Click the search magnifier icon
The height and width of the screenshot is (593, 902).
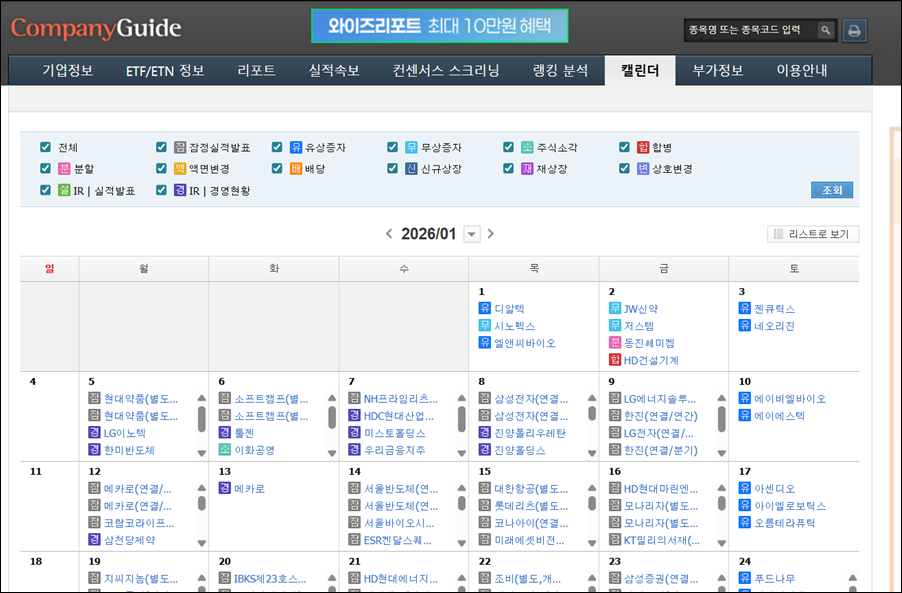(825, 30)
